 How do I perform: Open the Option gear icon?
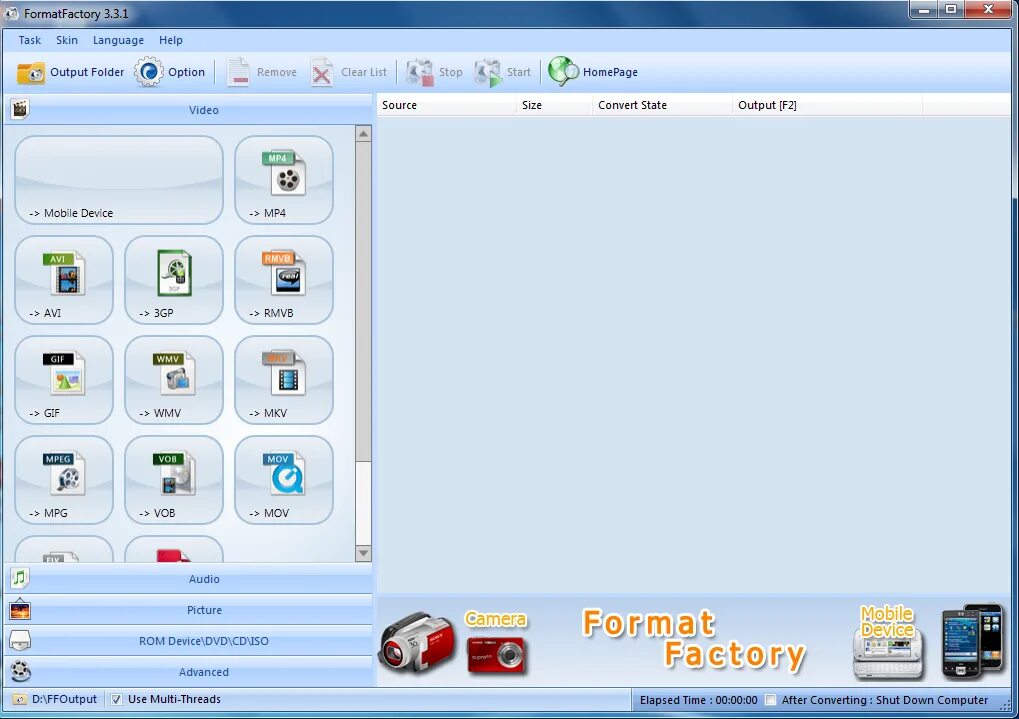149,72
